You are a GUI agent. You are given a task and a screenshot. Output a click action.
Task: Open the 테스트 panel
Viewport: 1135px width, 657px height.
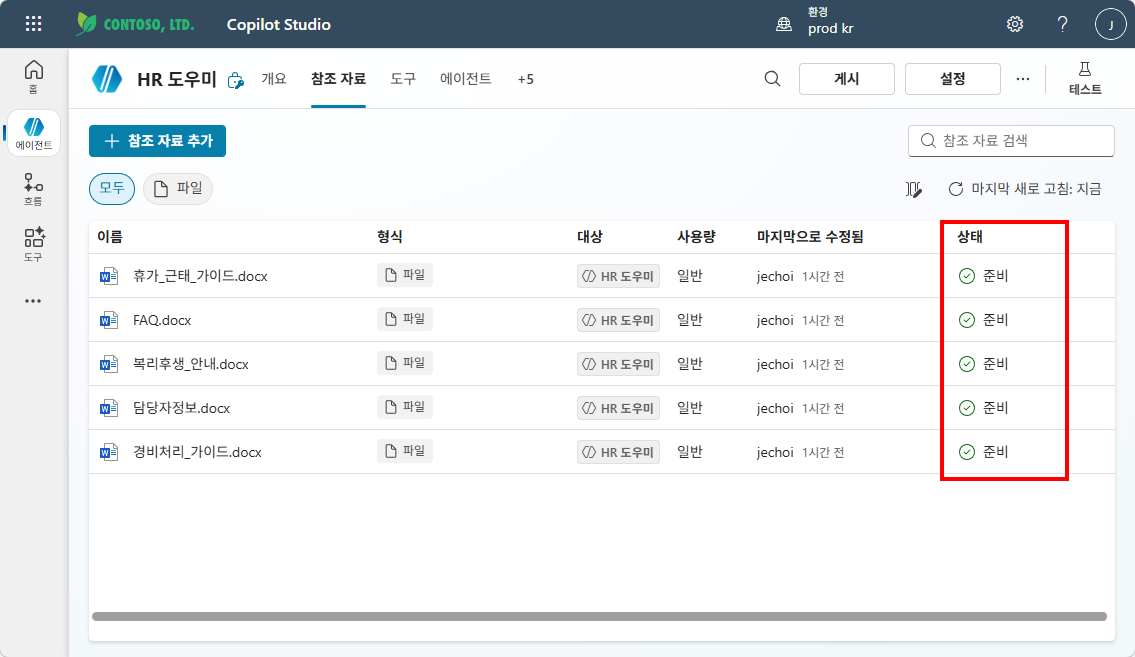pos(1085,78)
